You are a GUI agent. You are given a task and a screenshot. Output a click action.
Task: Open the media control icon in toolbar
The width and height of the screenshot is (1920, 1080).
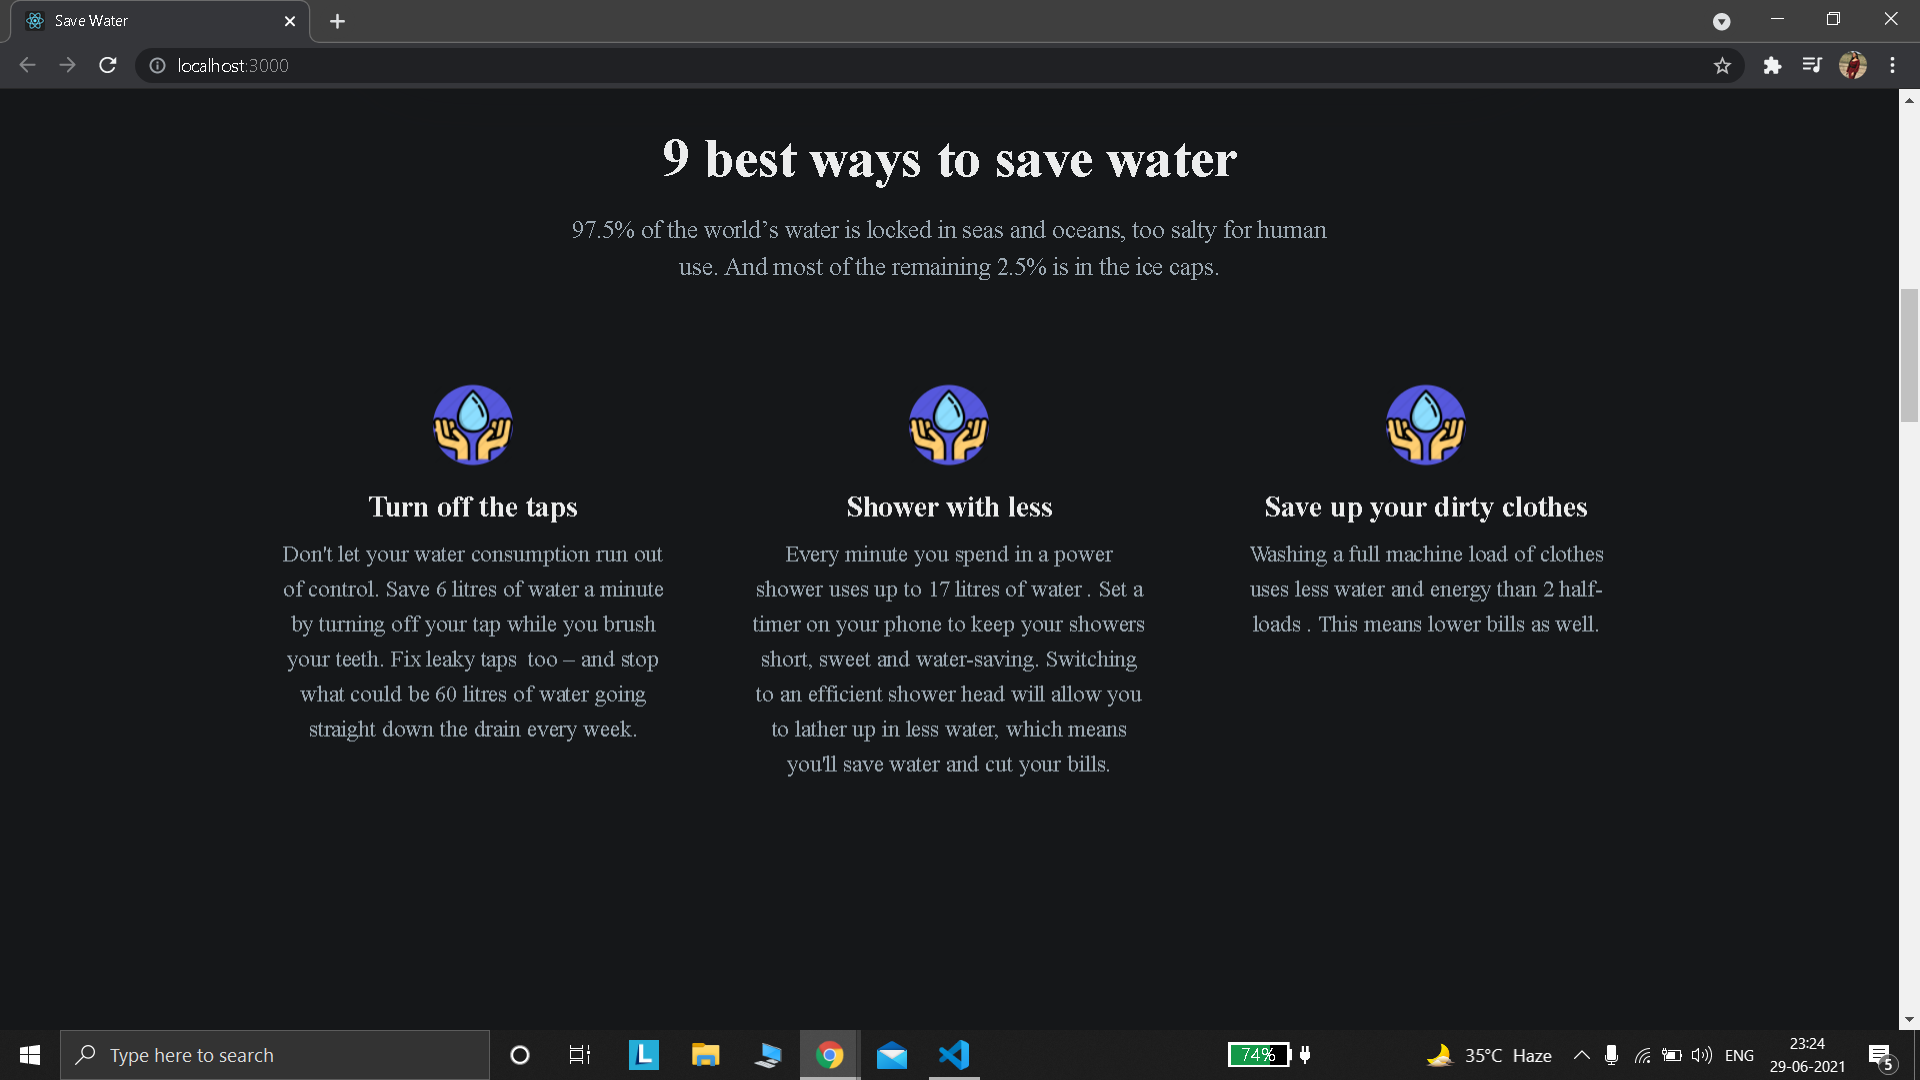coord(1812,66)
